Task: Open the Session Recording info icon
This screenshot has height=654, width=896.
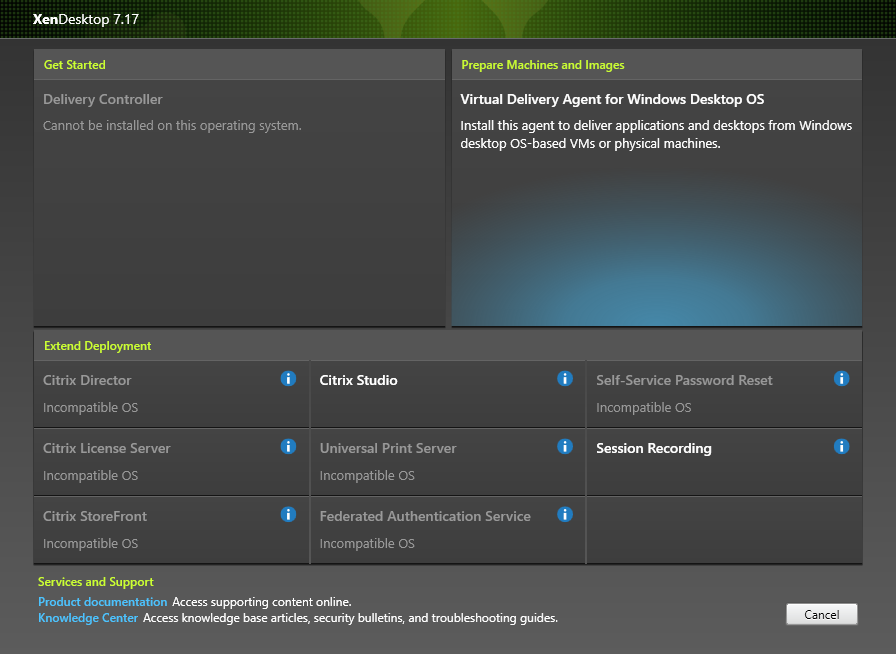Action: pos(841,446)
